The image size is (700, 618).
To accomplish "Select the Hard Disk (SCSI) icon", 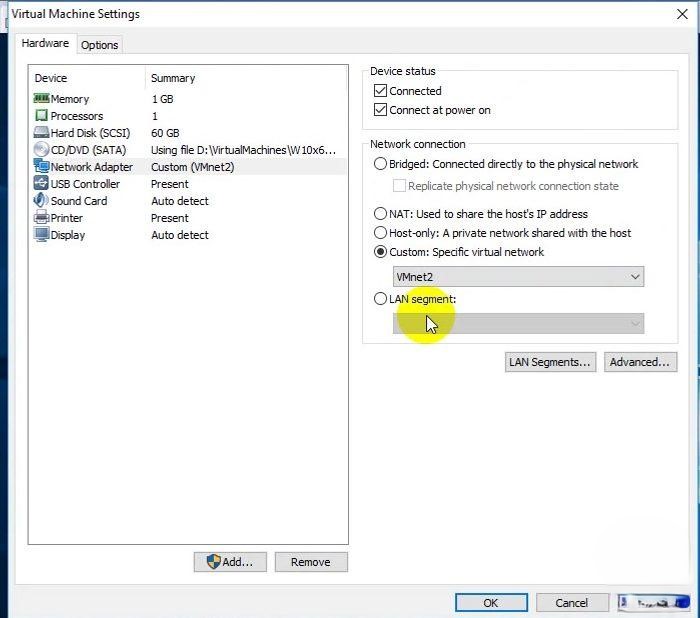I will coord(41,133).
